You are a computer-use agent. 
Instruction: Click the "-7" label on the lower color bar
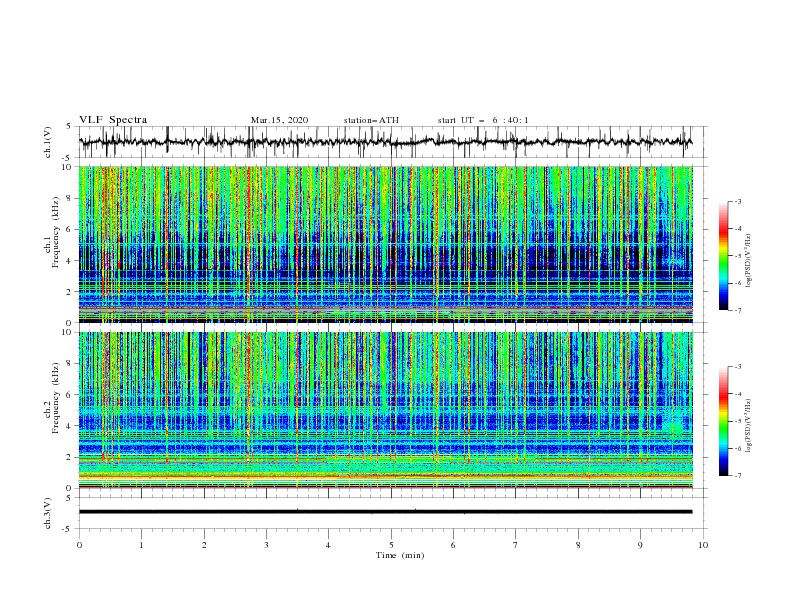point(737,475)
